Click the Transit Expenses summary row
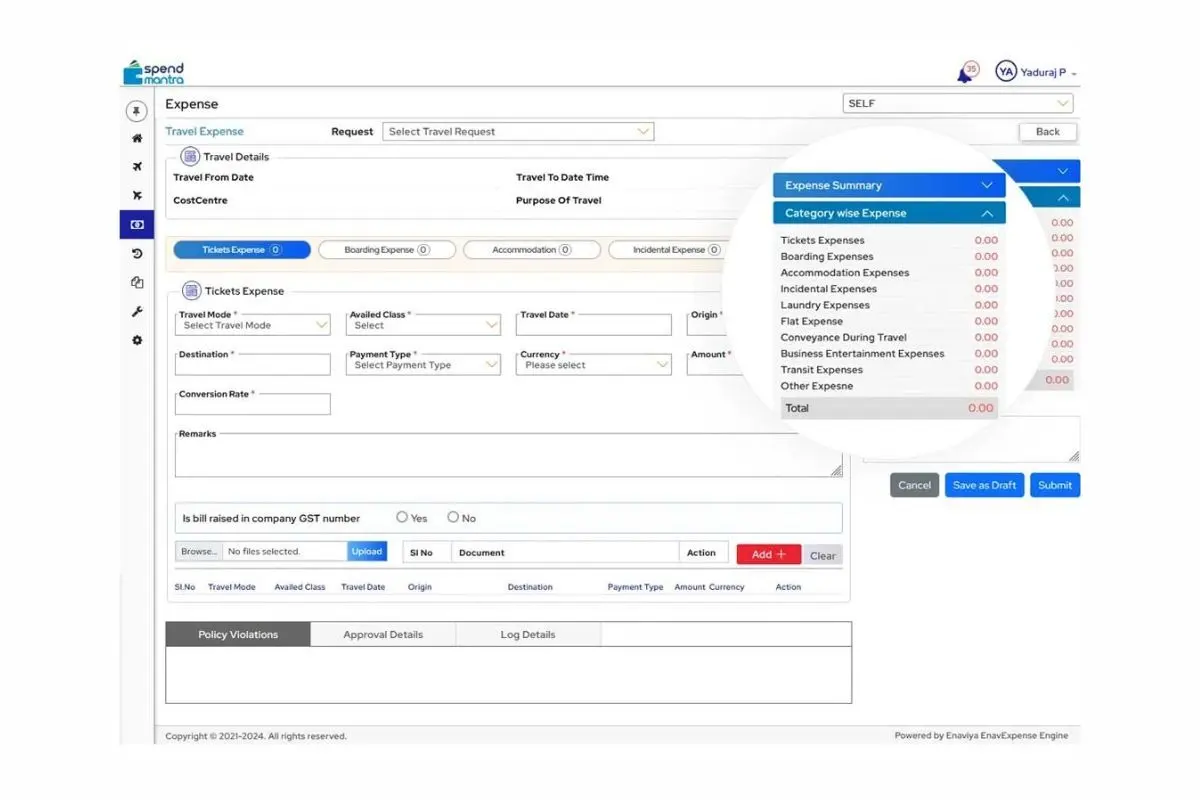This screenshot has height=800, width=1200. point(889,369)
